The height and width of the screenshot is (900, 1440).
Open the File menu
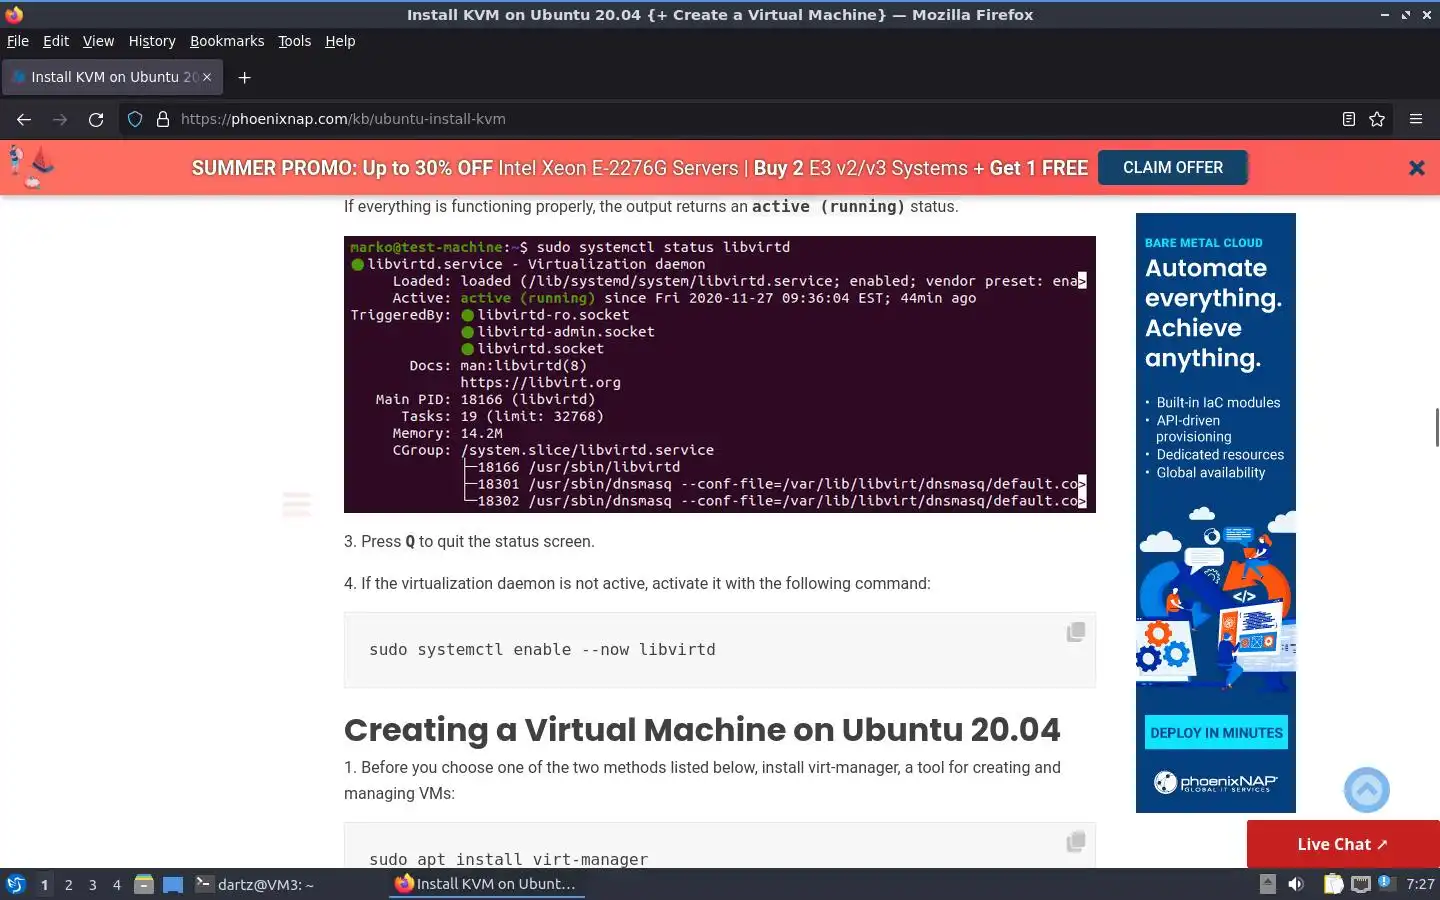pos(18,41)
